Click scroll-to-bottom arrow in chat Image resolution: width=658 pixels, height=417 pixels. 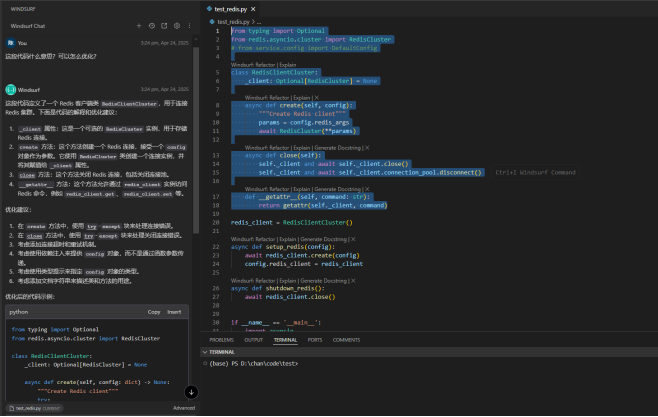tap(191, 392)
